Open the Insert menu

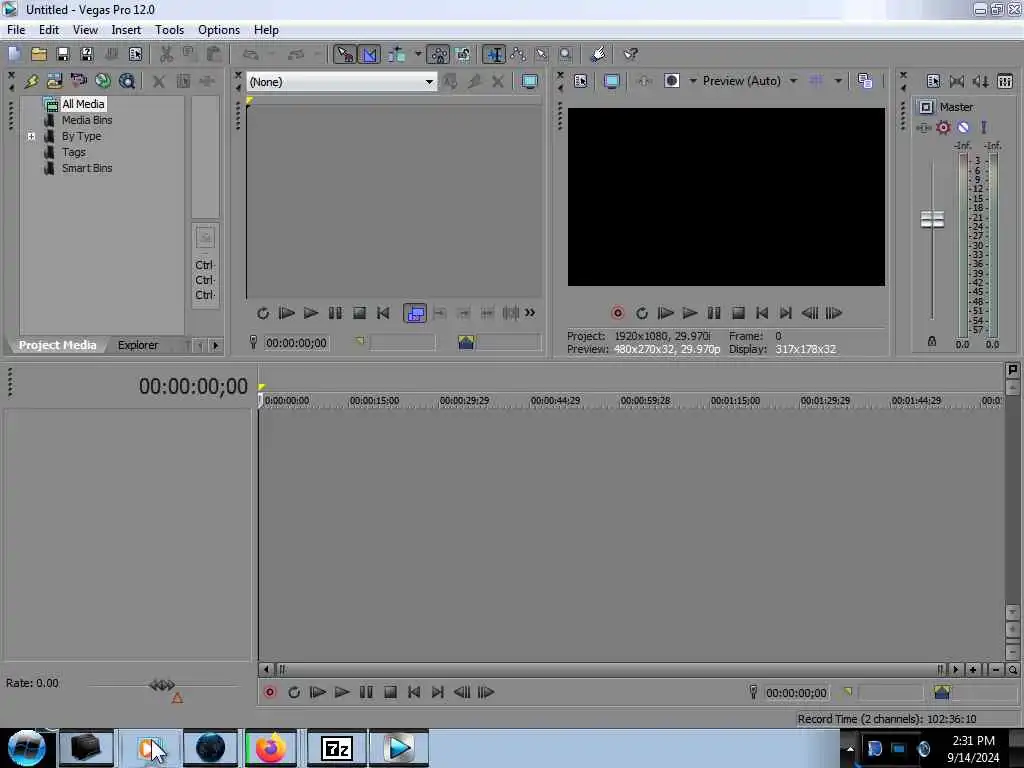[126, 30]
